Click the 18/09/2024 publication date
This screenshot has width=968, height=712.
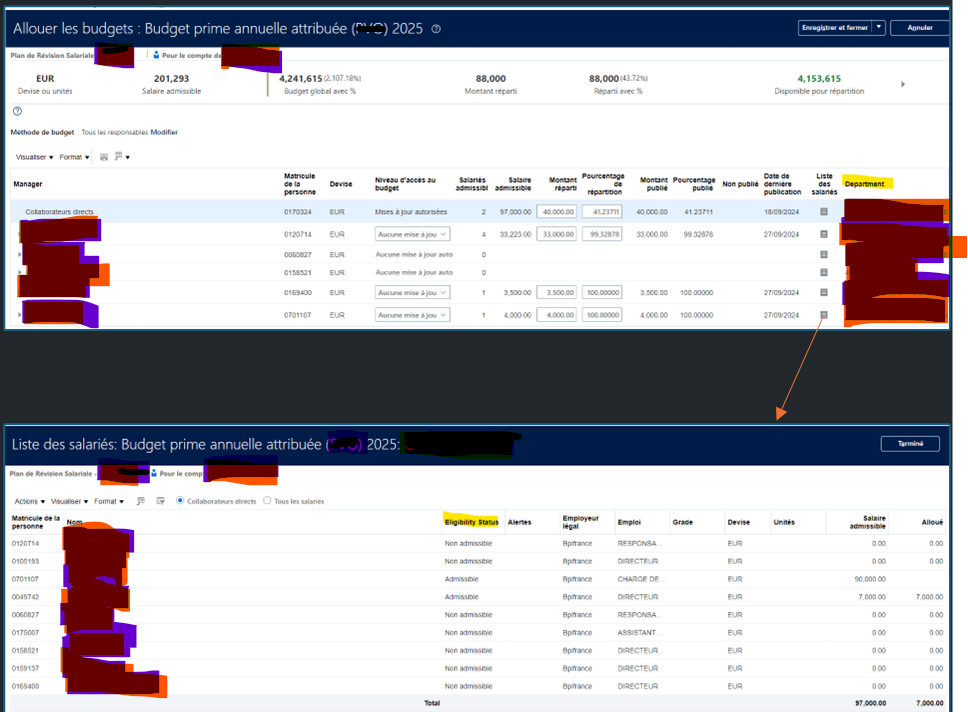781,212
